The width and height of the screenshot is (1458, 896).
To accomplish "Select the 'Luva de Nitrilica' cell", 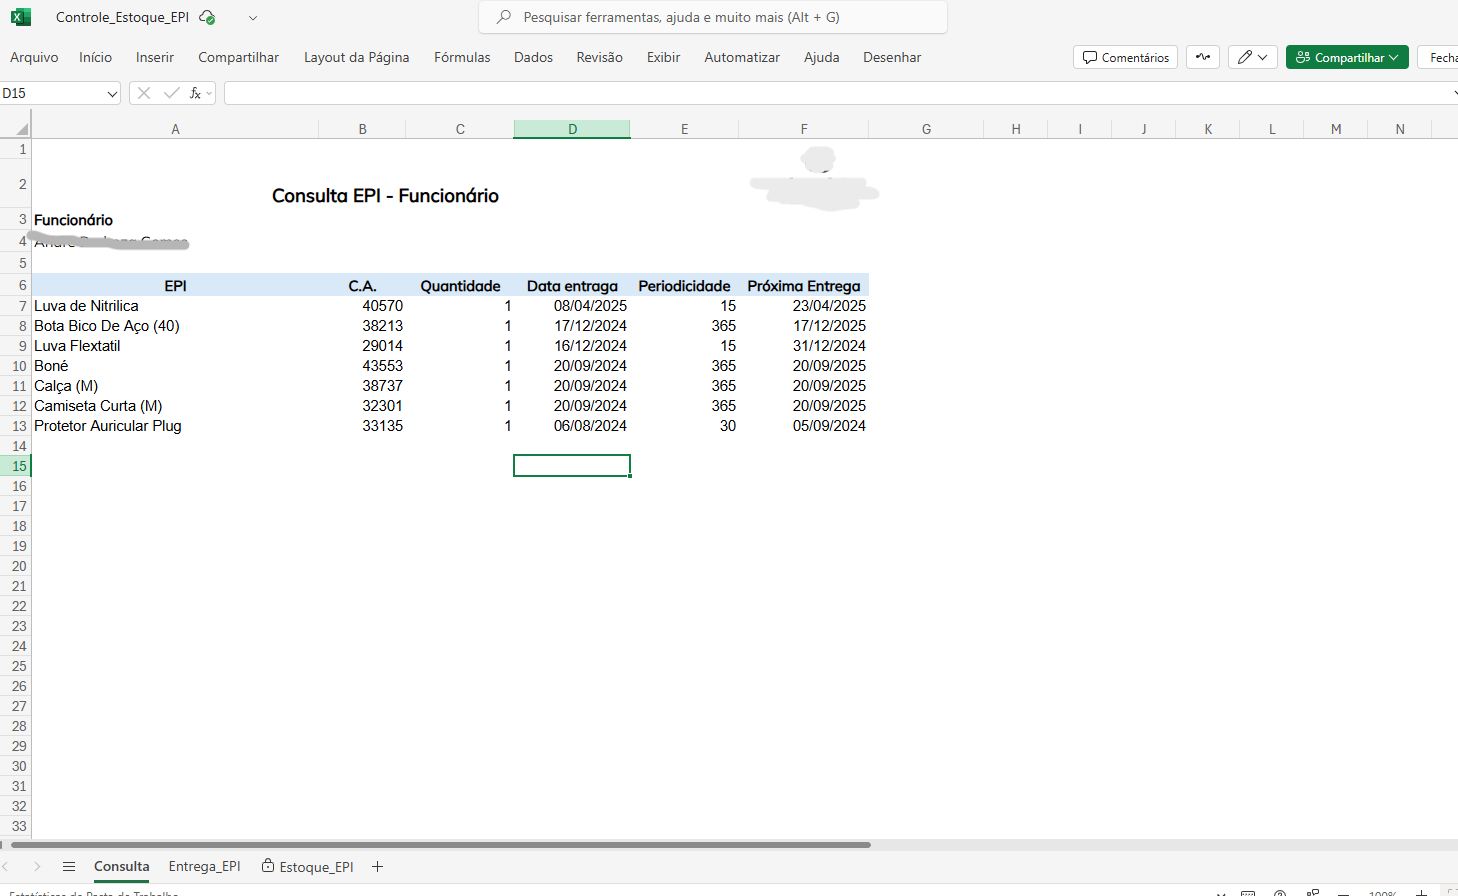I will (x=175, y=306).
